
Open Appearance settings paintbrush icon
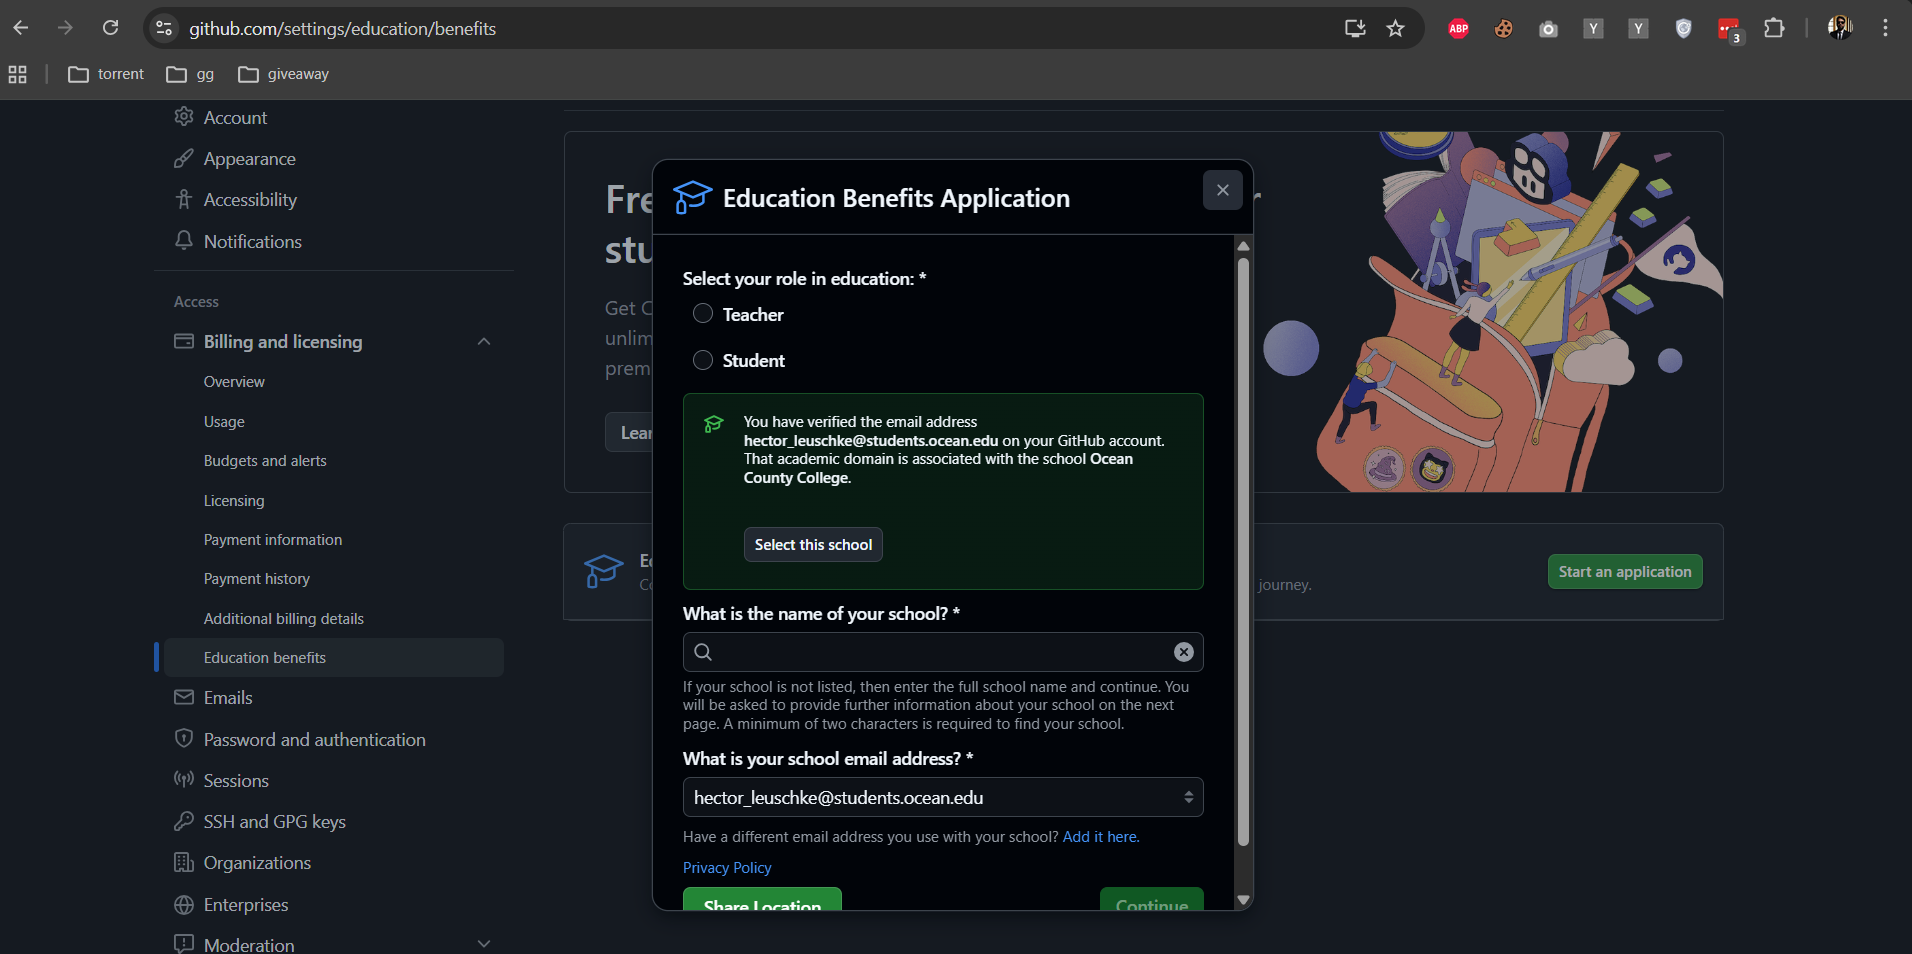pos(184,159)
